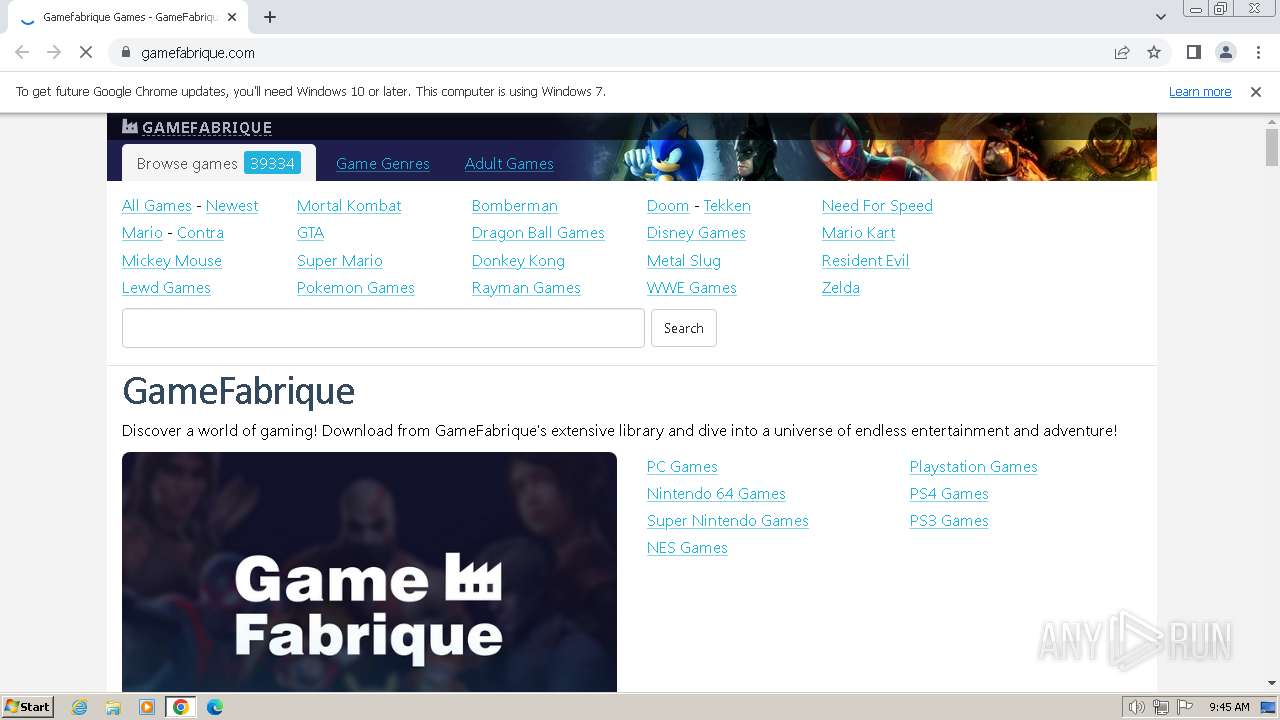
Task: Click the GameFabrique factory logo icon
Action: [130, 126]
